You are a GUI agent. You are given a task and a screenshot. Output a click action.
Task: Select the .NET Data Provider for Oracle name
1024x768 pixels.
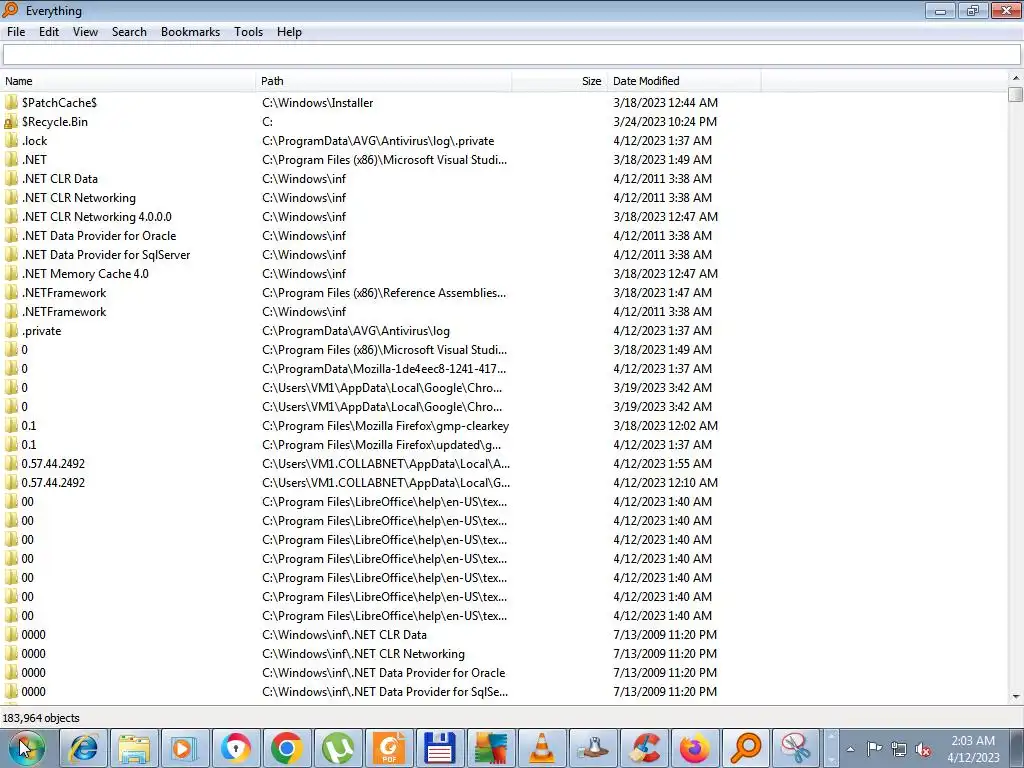[x=99, y=236]
